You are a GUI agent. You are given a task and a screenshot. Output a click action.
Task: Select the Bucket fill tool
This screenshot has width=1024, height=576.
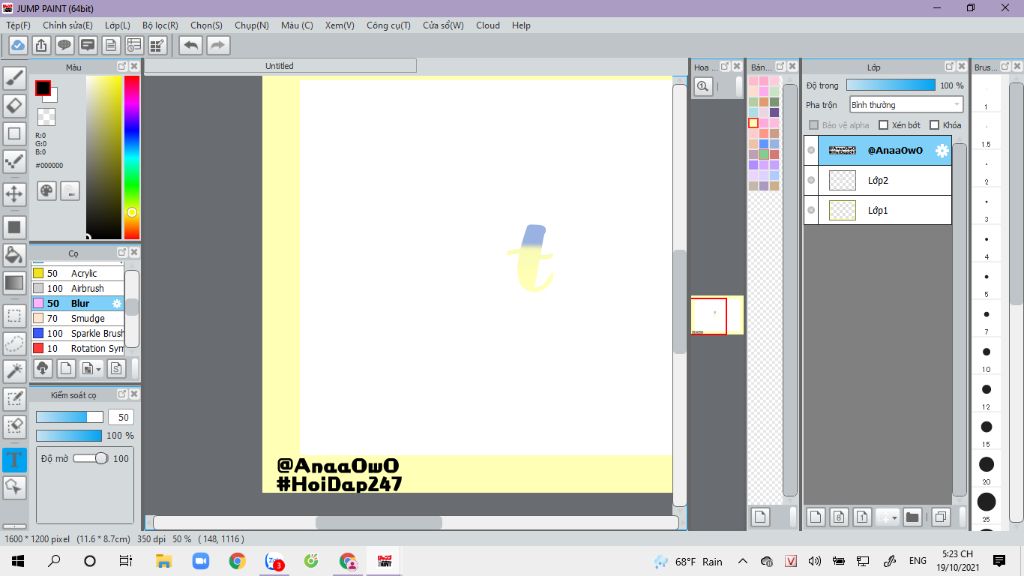pos(14,255)
